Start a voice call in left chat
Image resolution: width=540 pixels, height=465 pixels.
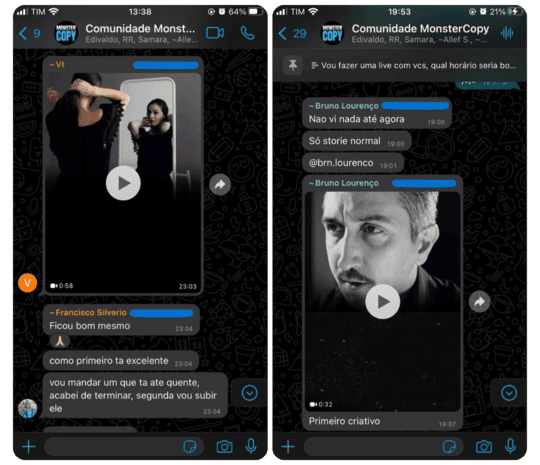click(x=247, y=33)
